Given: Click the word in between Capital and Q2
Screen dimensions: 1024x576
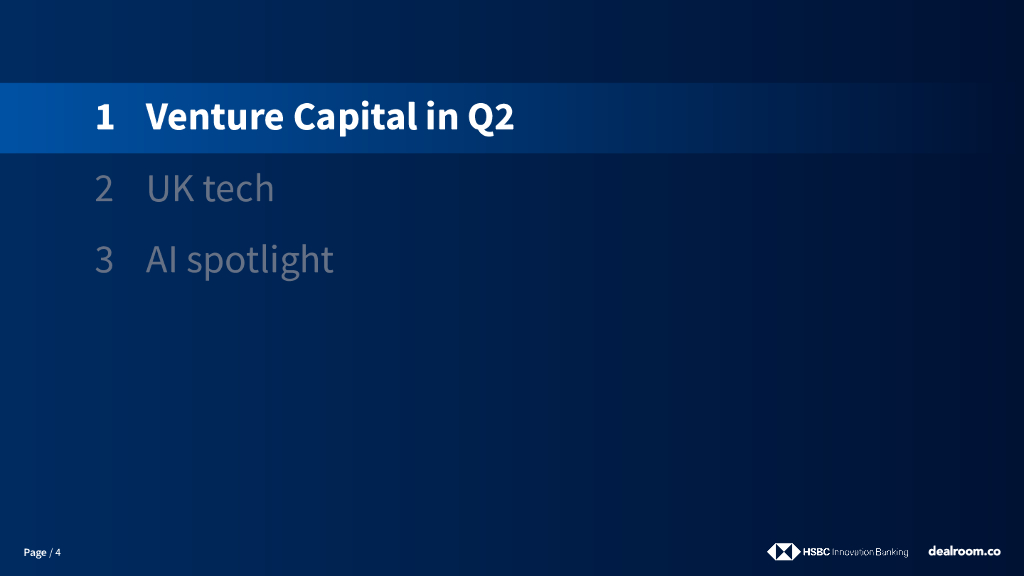Looking at the screenshot, I should (439, 118).
